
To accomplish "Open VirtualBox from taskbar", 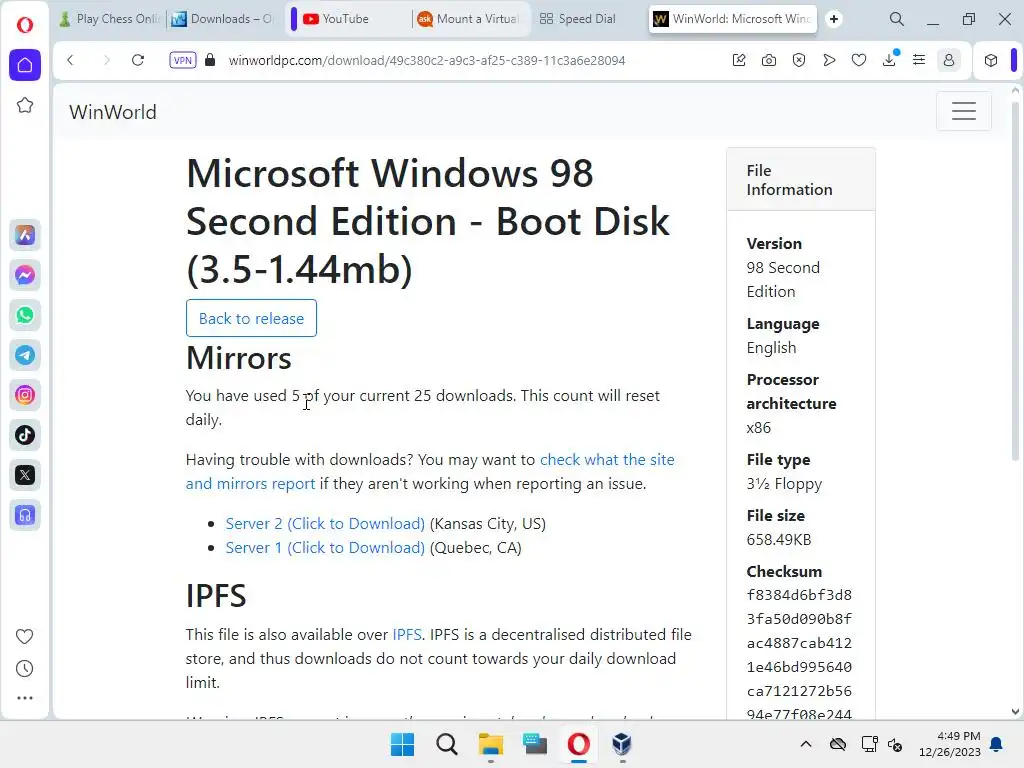I will pyautogui.click(x=622, y=744).
